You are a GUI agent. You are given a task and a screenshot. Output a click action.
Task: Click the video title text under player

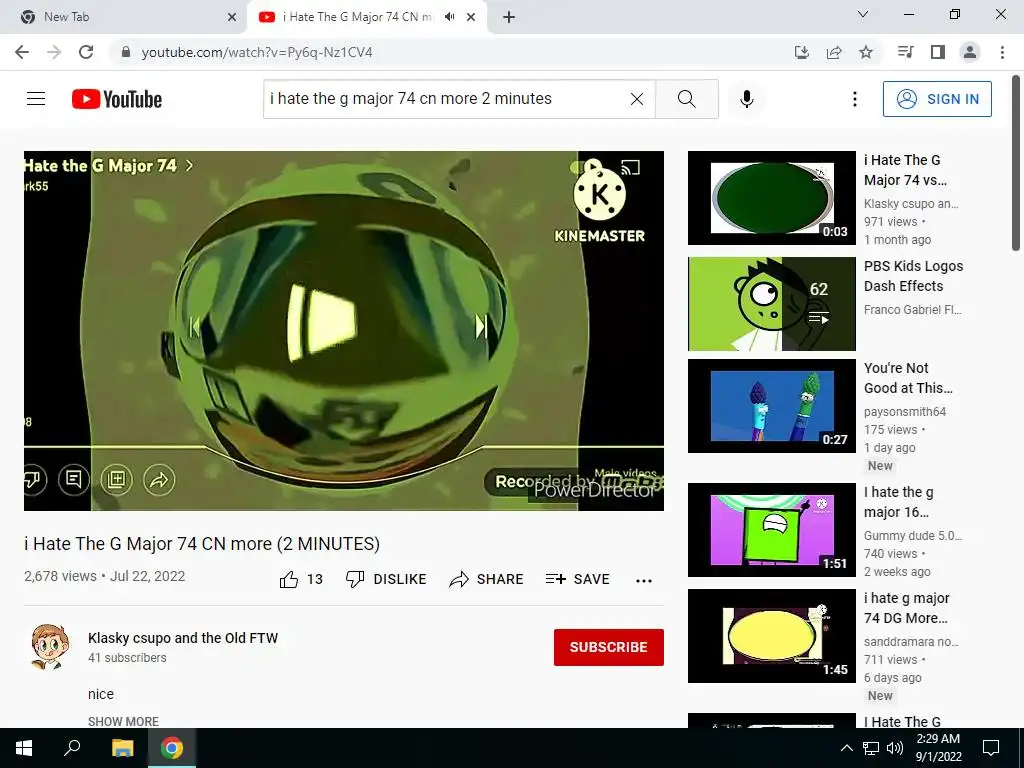(x=202, y=543)
